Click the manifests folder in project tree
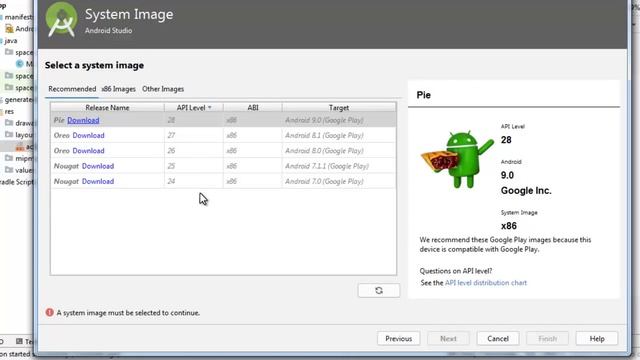This screenshot has width=640, height=360. pos(18,17)
